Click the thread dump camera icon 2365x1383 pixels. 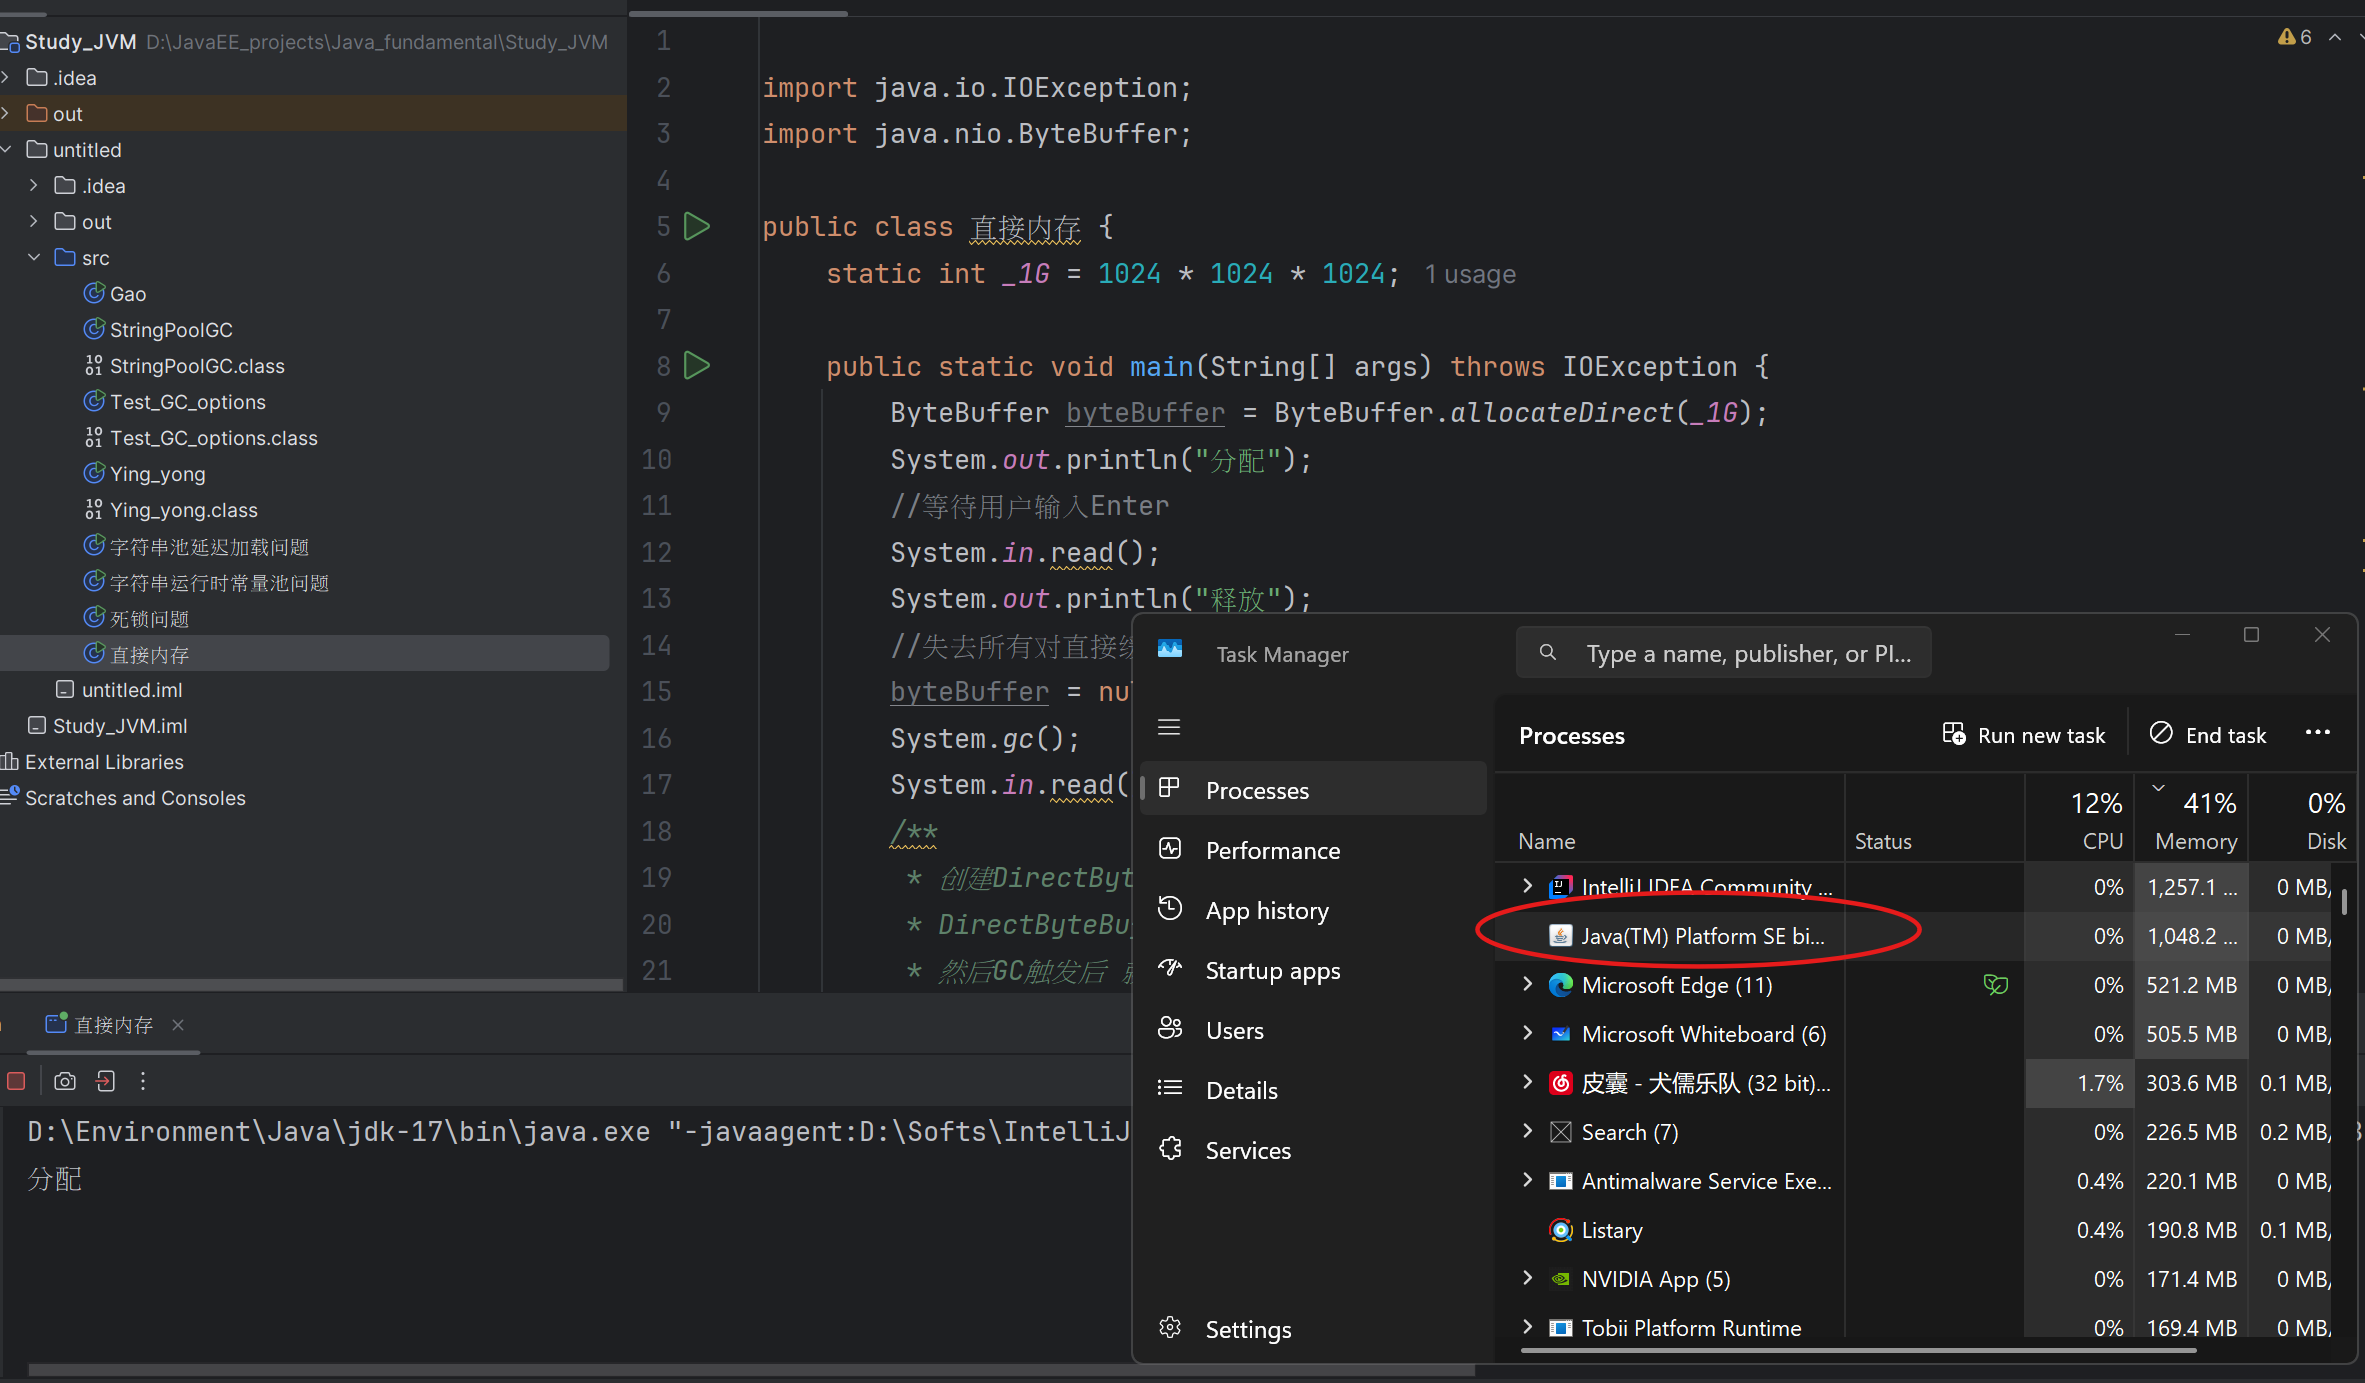tap(65, 1081)
